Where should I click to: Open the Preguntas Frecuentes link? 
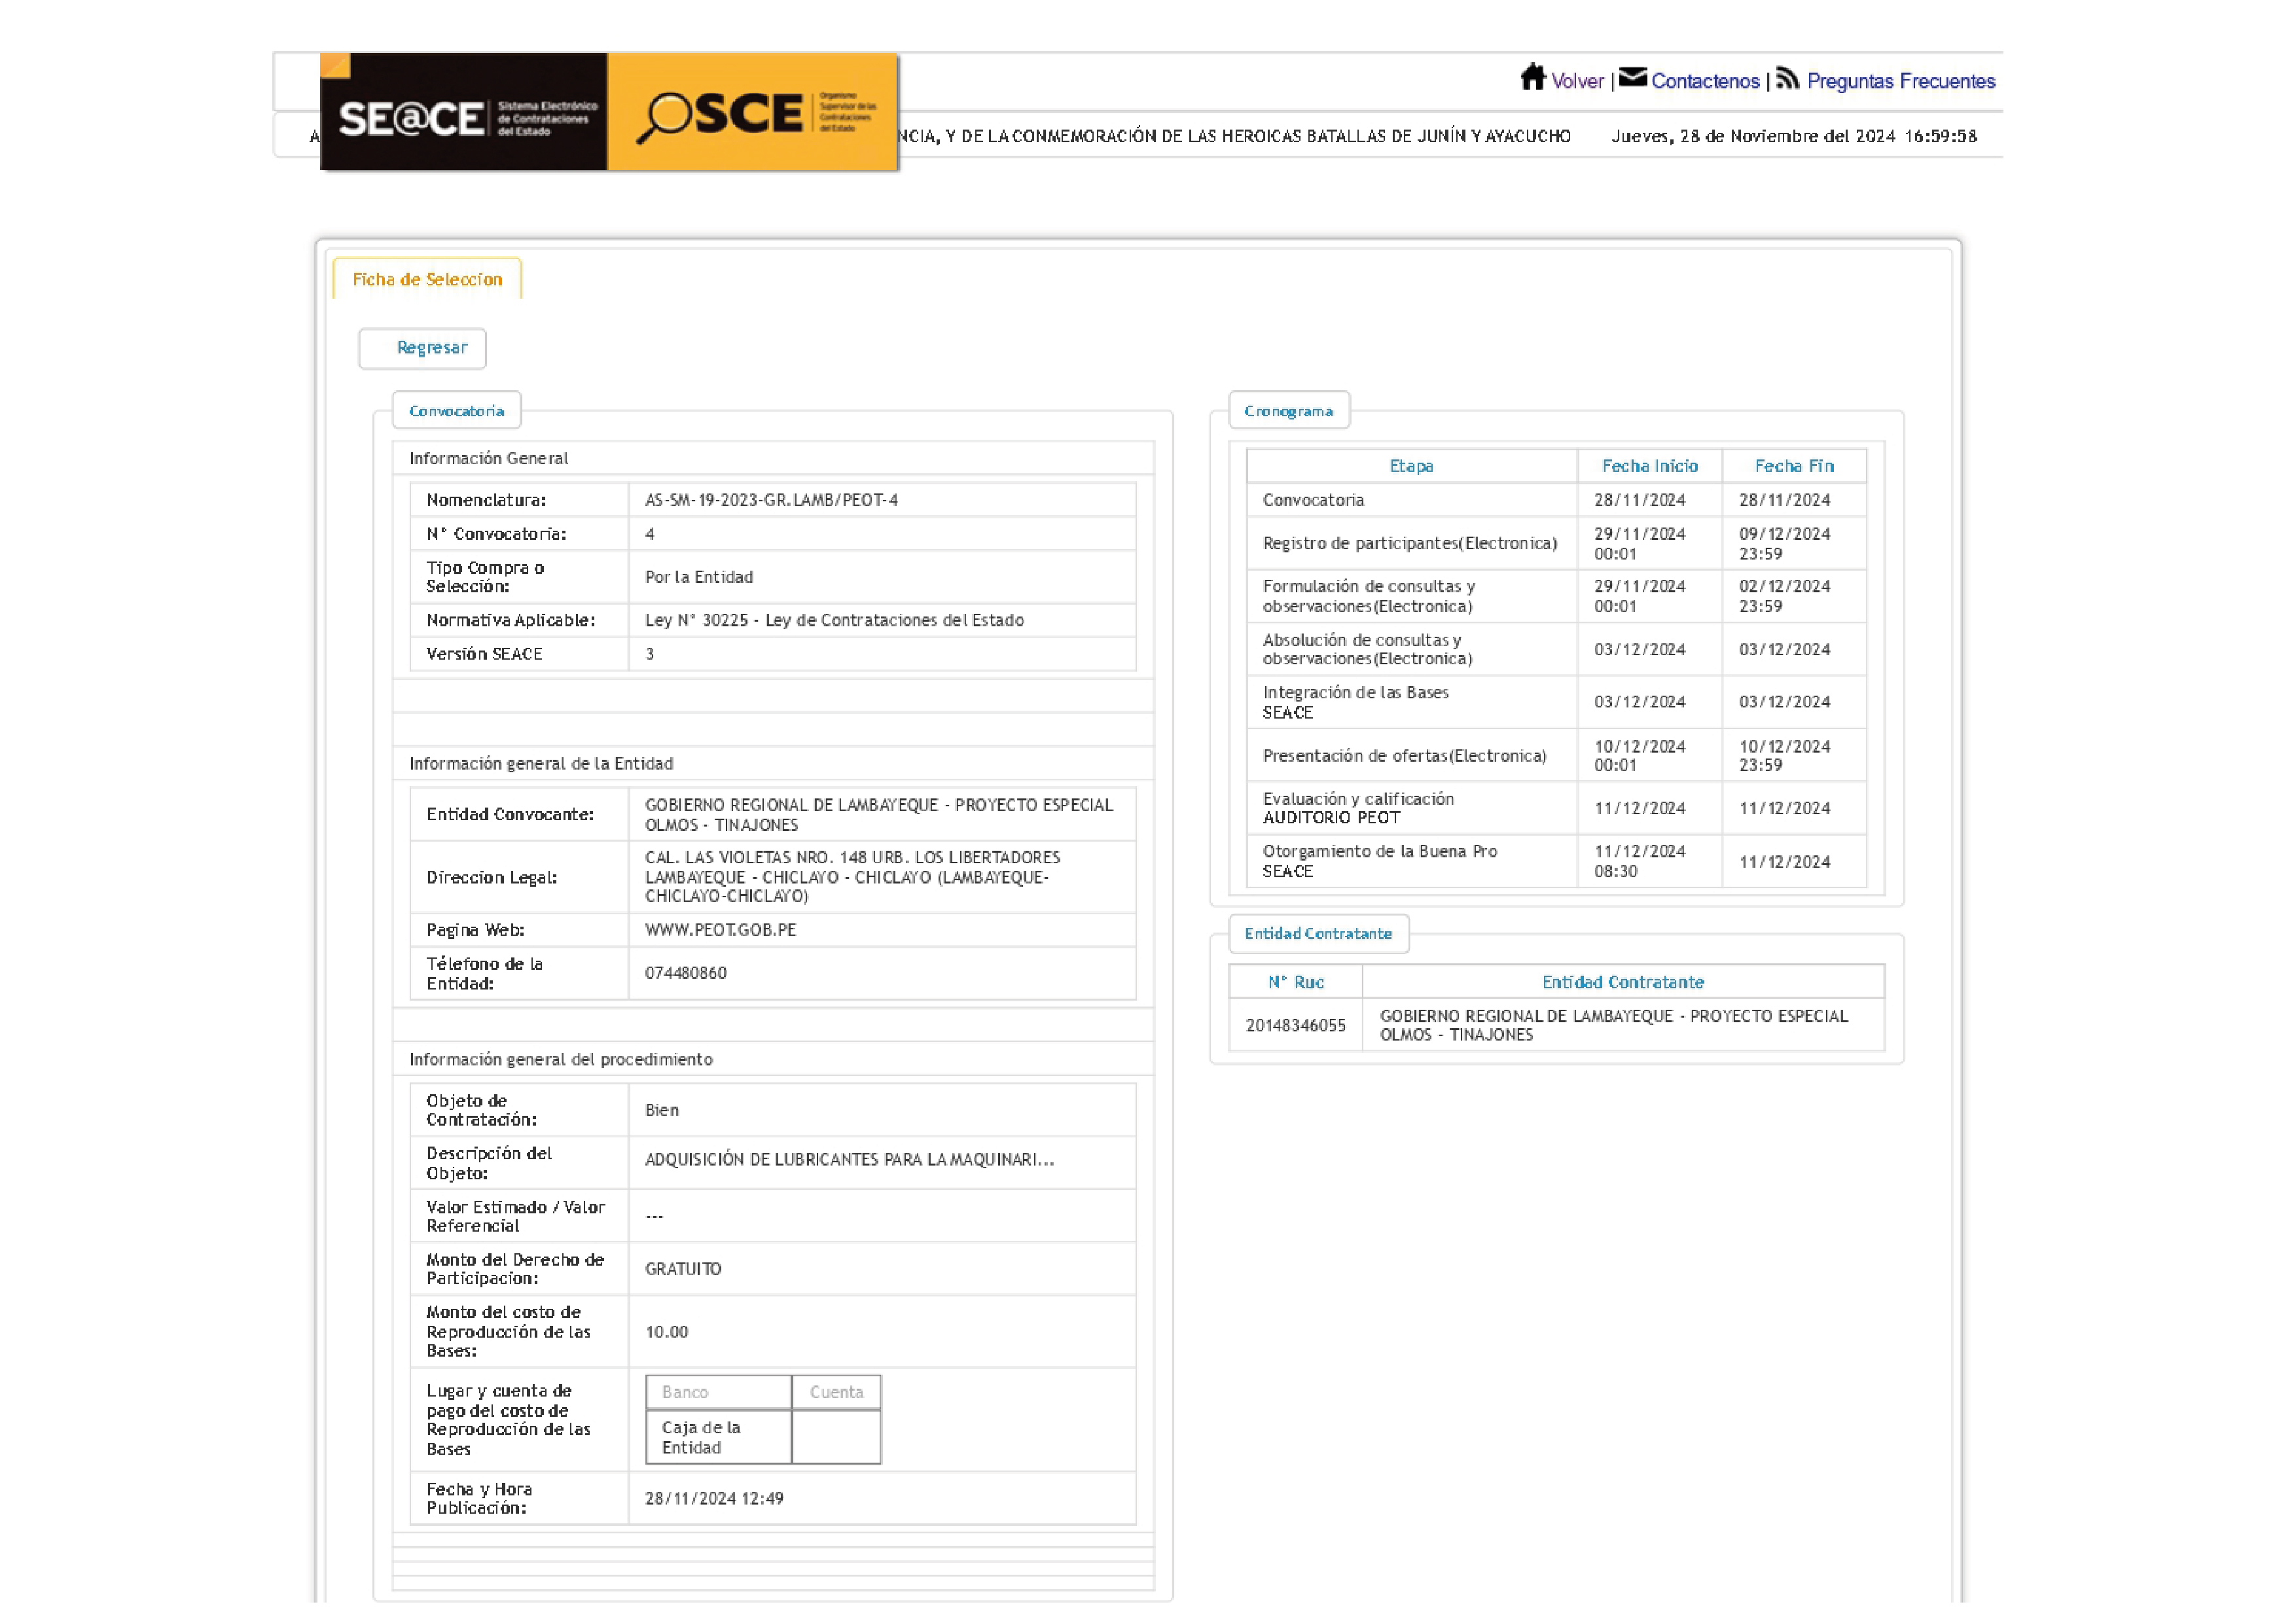coord(1900,81)
